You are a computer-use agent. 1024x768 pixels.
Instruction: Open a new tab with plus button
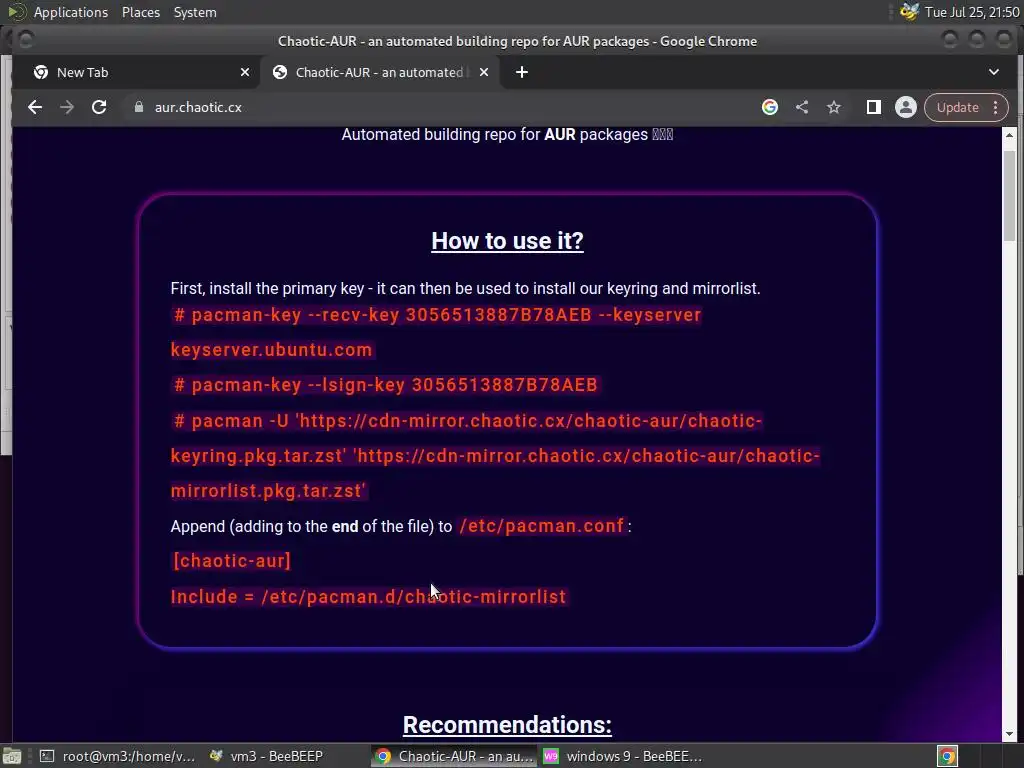click(x=522, y=72)
